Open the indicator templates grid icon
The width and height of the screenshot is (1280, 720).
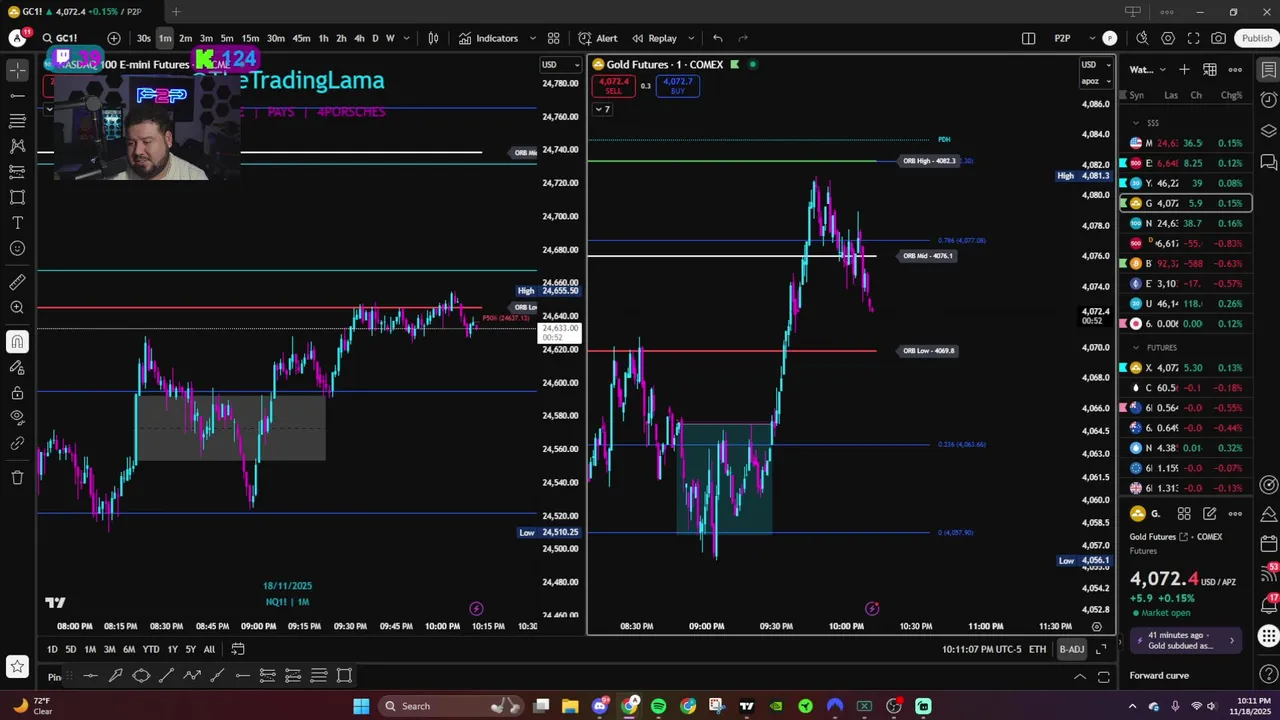tap(553, 38)
